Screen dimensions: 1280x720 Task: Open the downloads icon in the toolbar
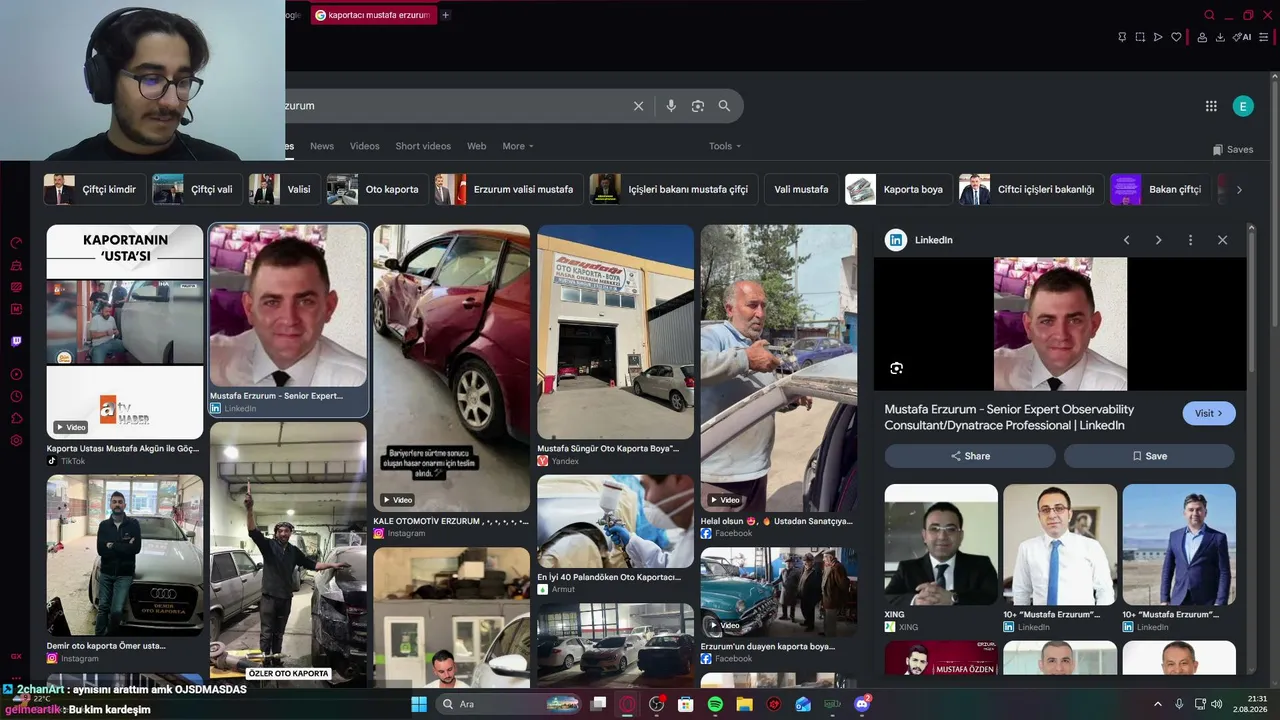point(1220,37)
